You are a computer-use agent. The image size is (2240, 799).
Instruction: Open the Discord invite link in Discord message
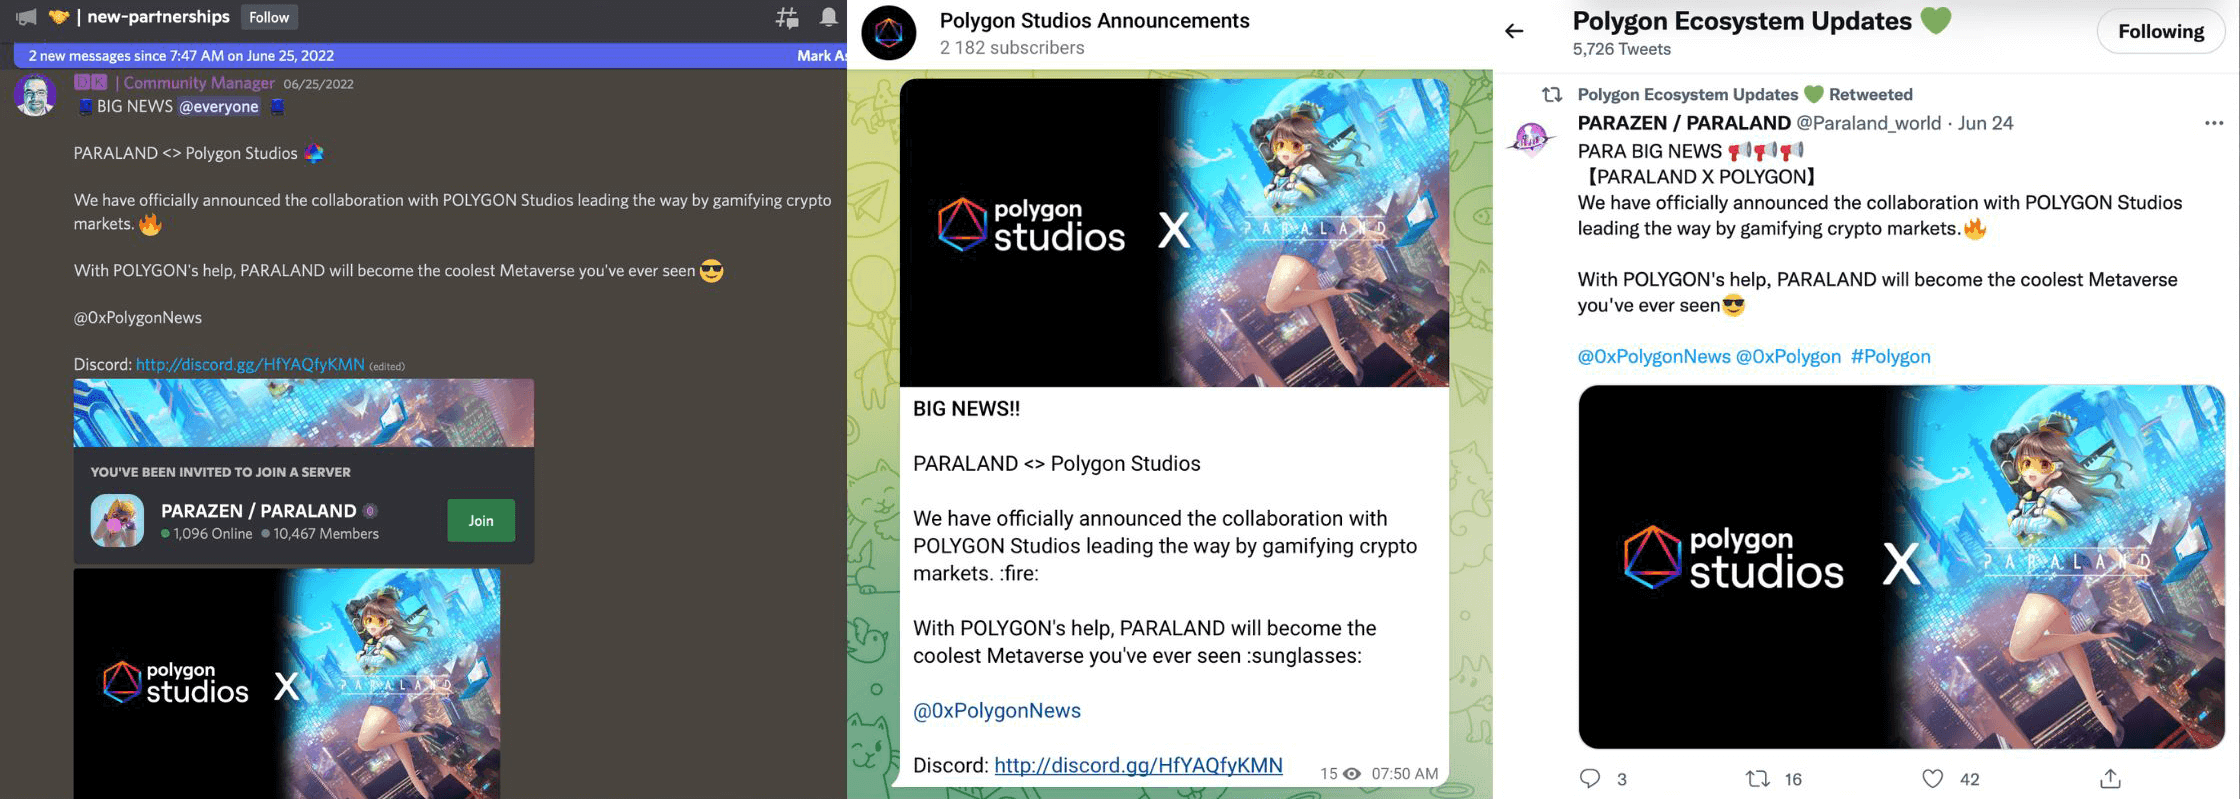click(250, 364)
